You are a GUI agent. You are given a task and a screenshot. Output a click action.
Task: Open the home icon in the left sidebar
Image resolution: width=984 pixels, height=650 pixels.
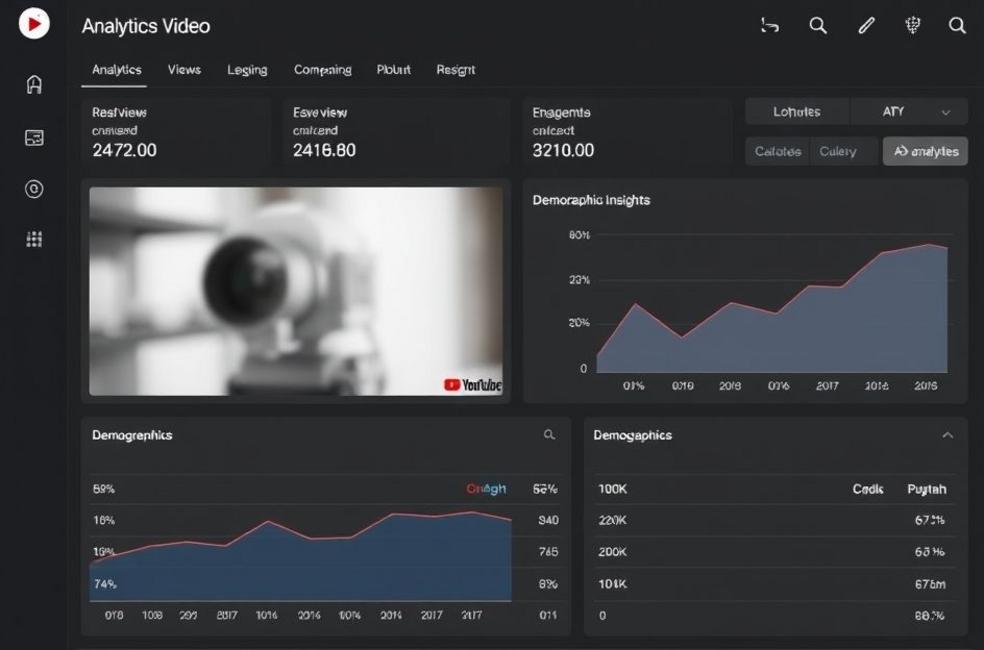[x=34, y=85]
